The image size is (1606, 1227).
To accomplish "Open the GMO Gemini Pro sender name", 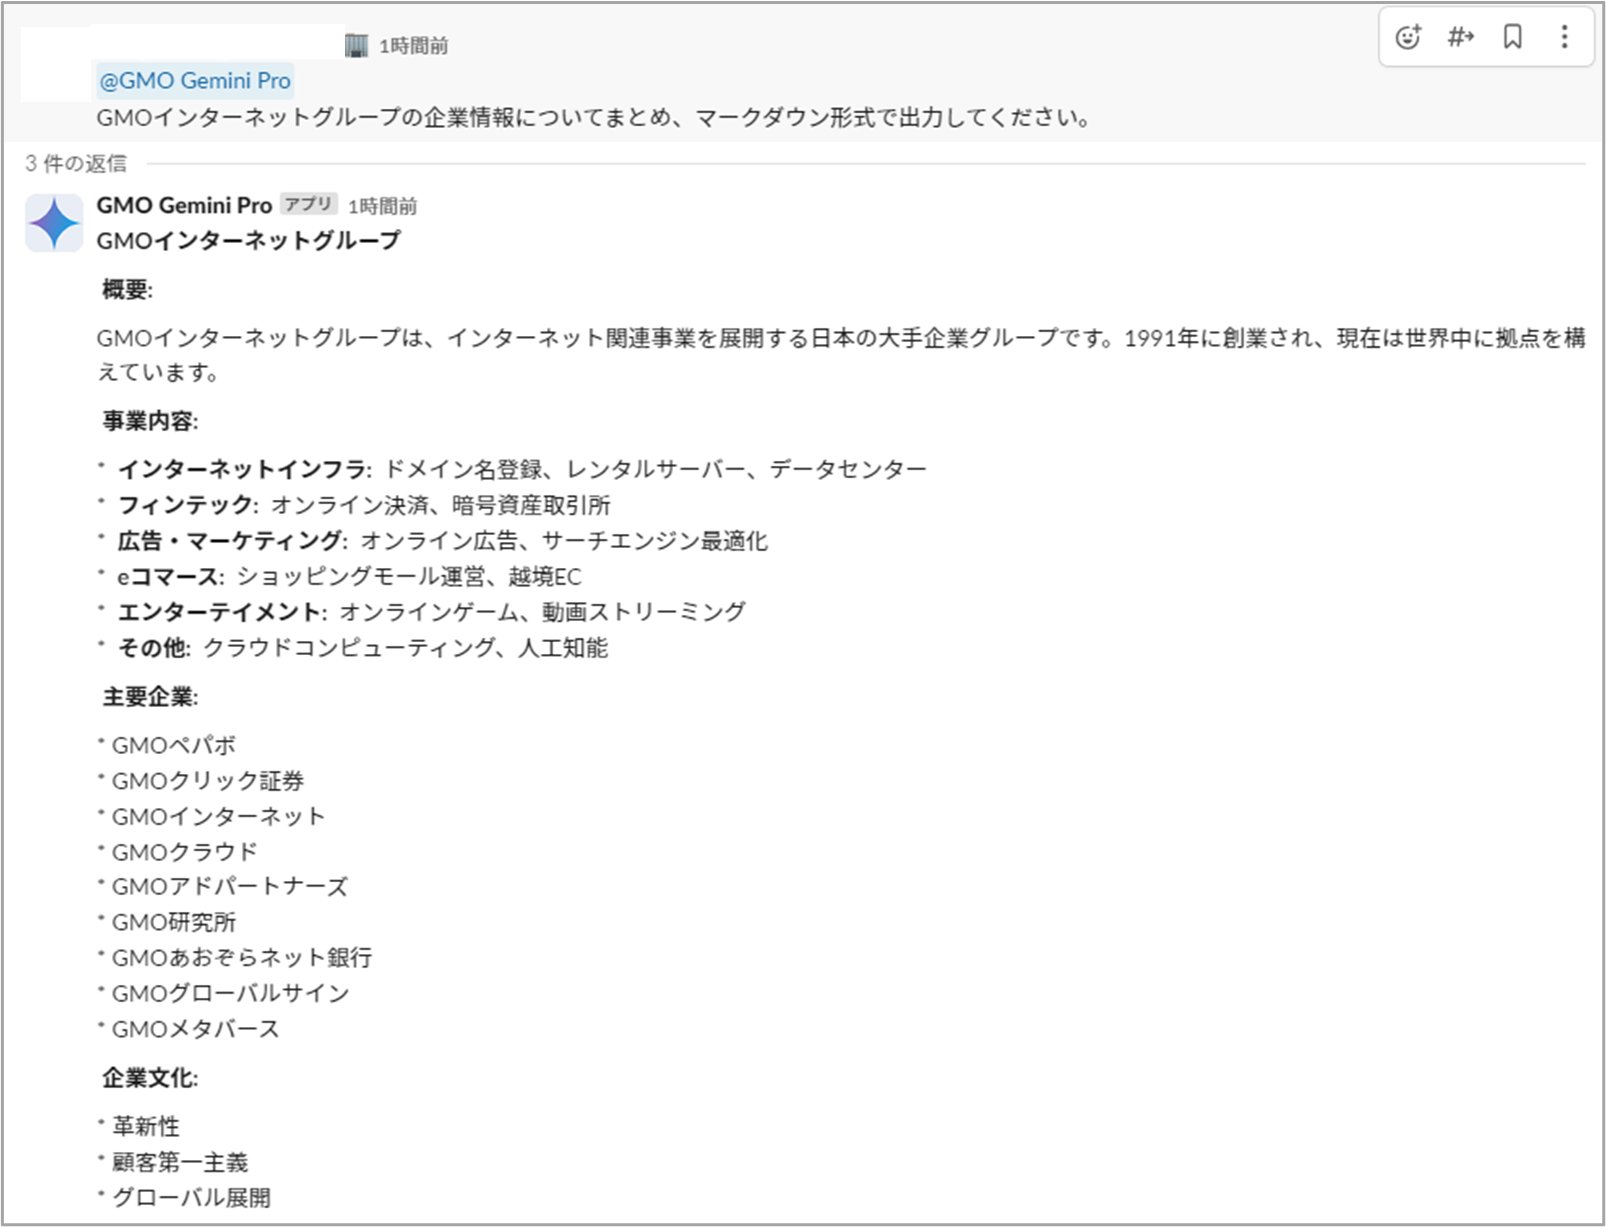I will [x=184, y=205].
